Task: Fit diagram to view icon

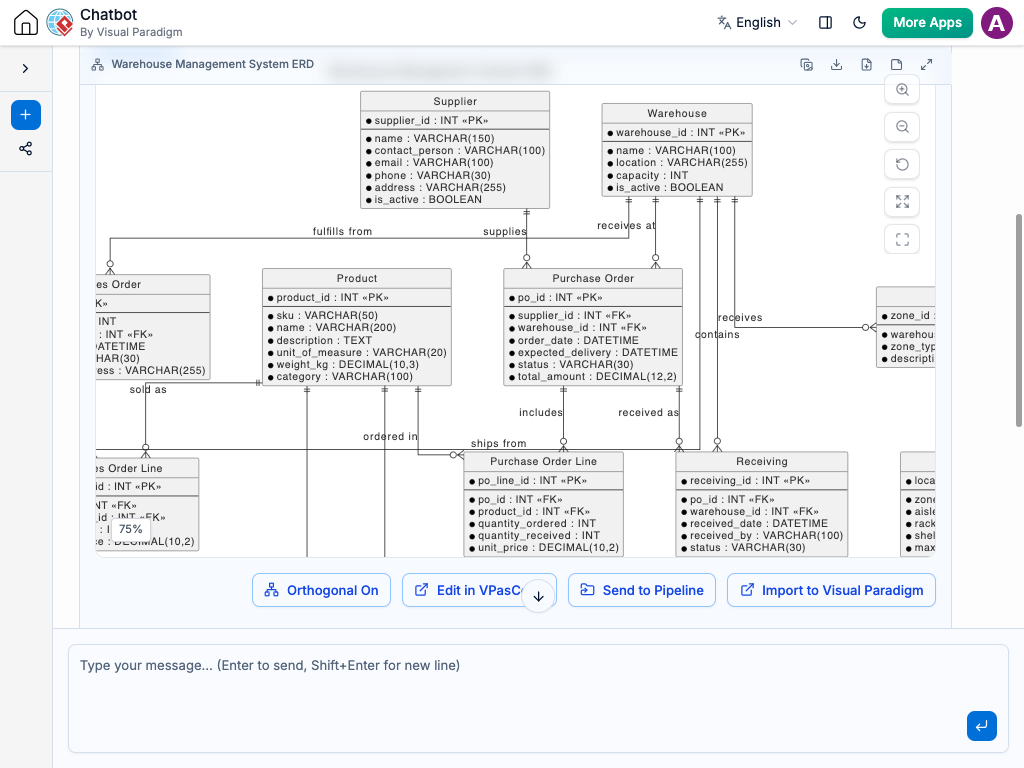Action: 902,202
